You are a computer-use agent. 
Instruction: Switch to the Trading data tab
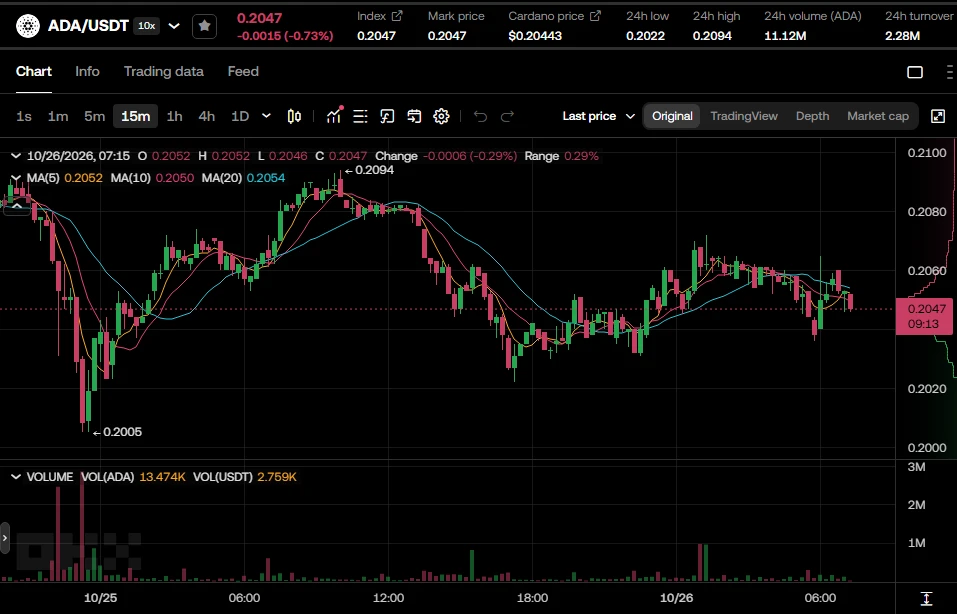pos(164,71)
